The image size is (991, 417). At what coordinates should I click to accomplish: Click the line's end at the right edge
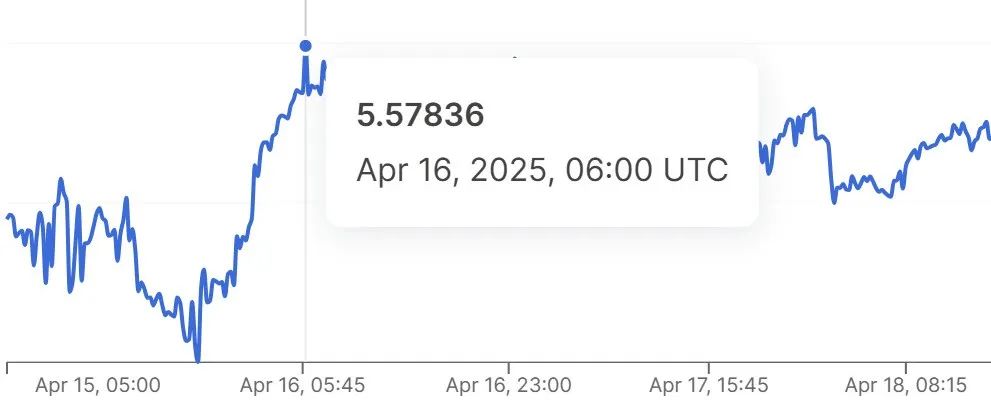pos(988,138)
